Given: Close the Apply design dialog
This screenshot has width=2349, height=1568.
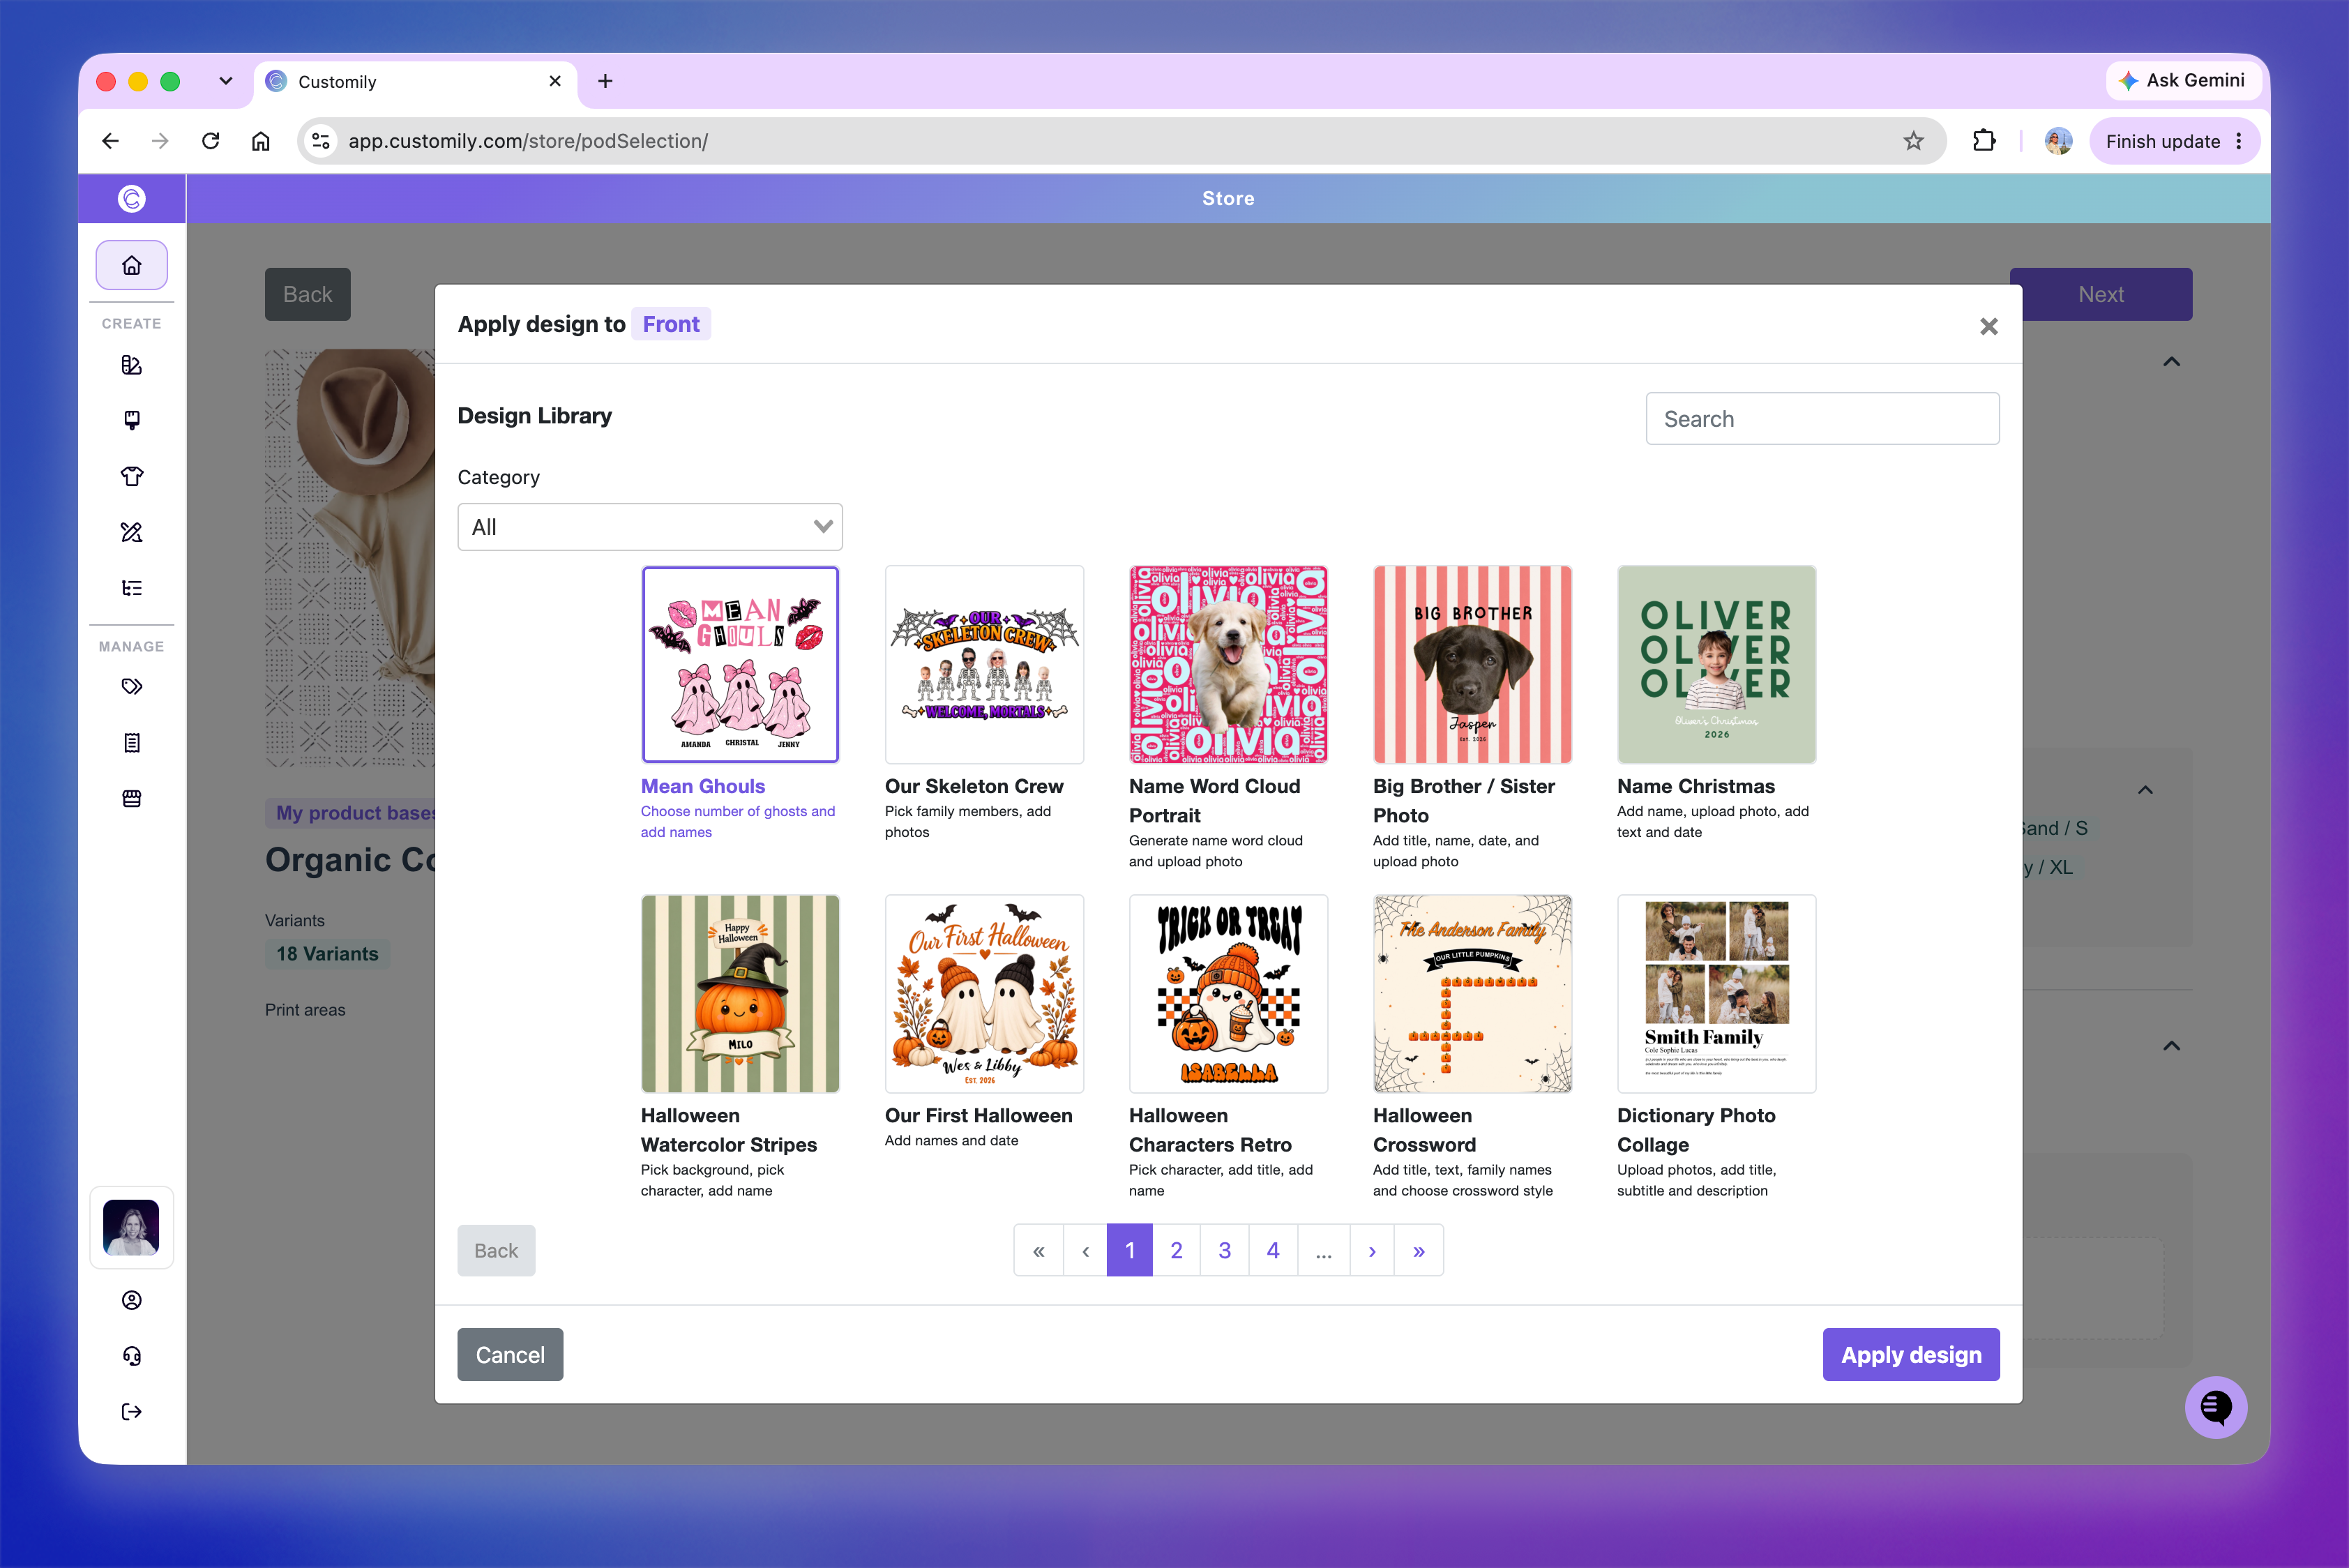Looking at the screenshot, I should (x=1989, y=326).
